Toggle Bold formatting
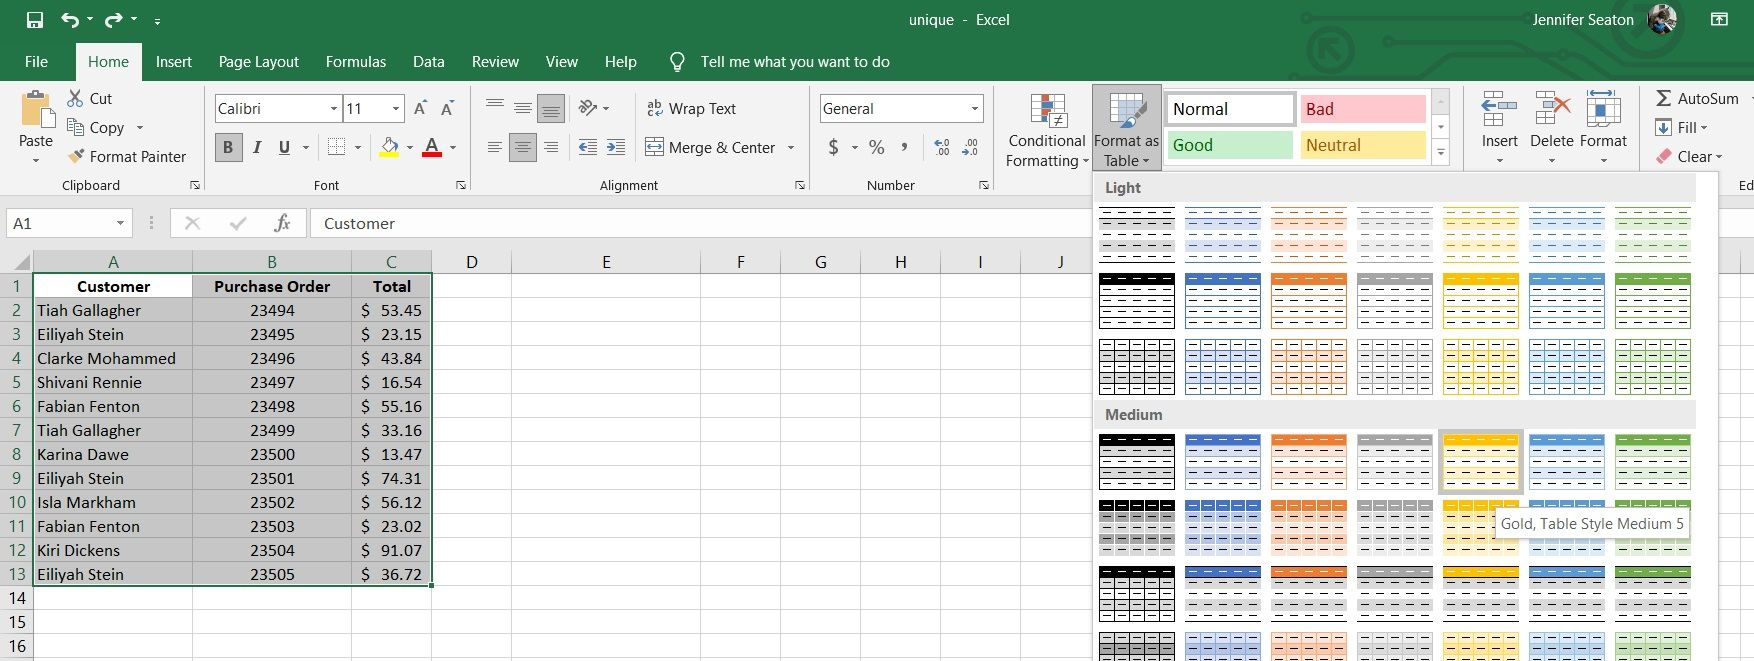Image resolution: width=1754 pixels, height=661 pixels. [228, 148]
